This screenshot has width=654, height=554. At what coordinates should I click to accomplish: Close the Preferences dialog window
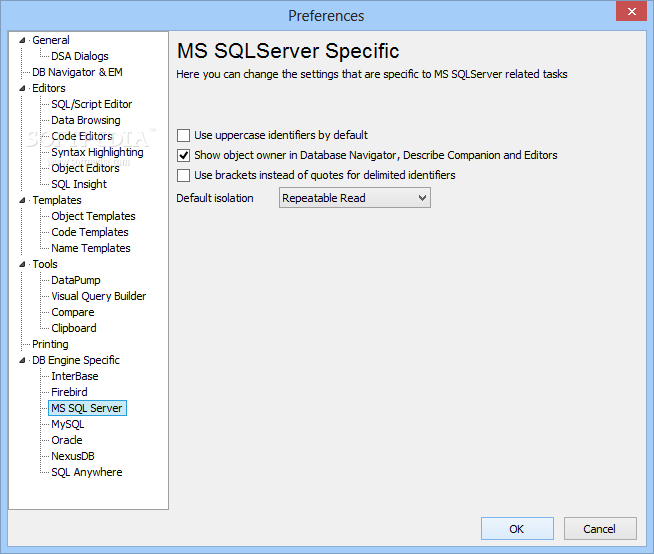tap(629, 14)
